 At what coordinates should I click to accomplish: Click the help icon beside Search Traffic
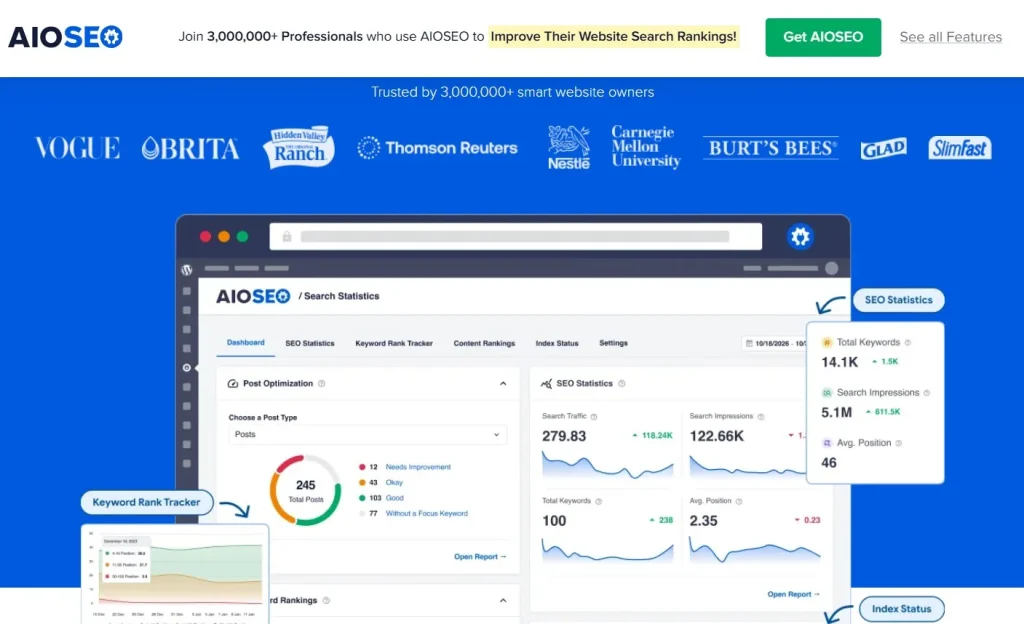[x=594, y=416]
